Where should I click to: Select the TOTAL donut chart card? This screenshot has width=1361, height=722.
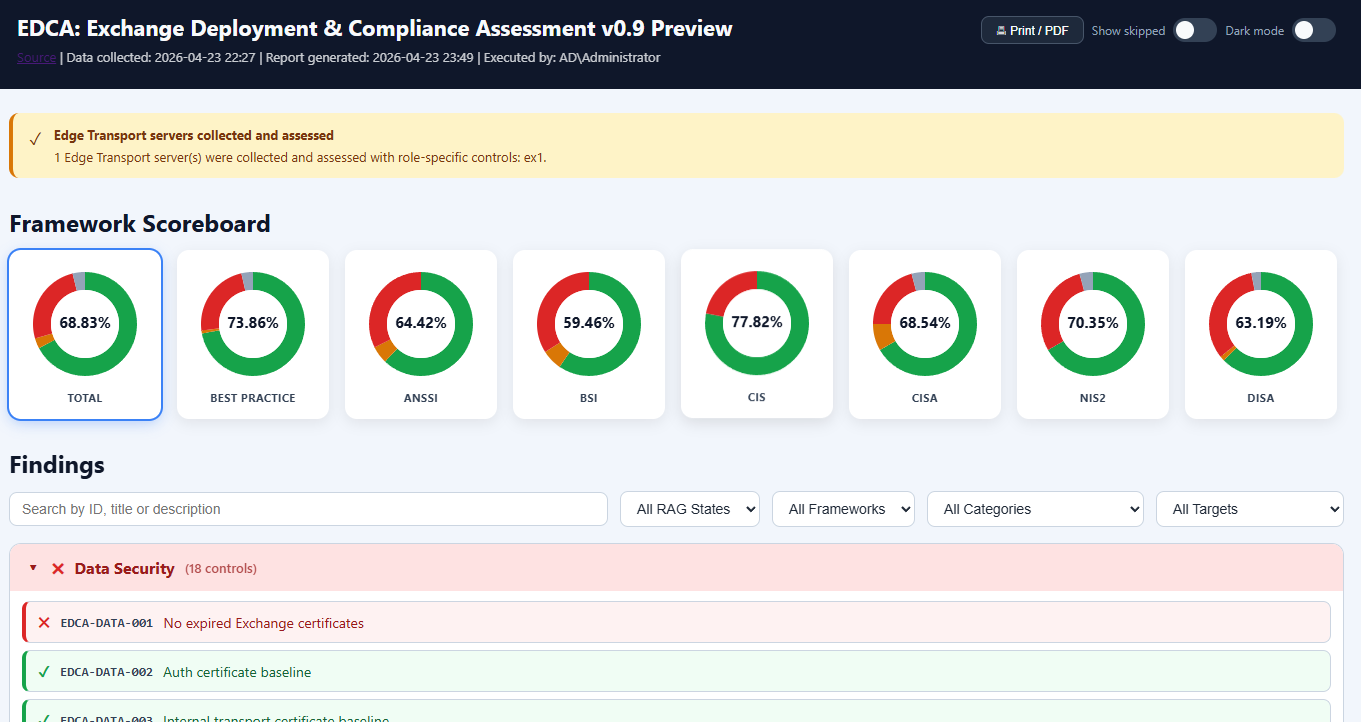tap(85, 334)
